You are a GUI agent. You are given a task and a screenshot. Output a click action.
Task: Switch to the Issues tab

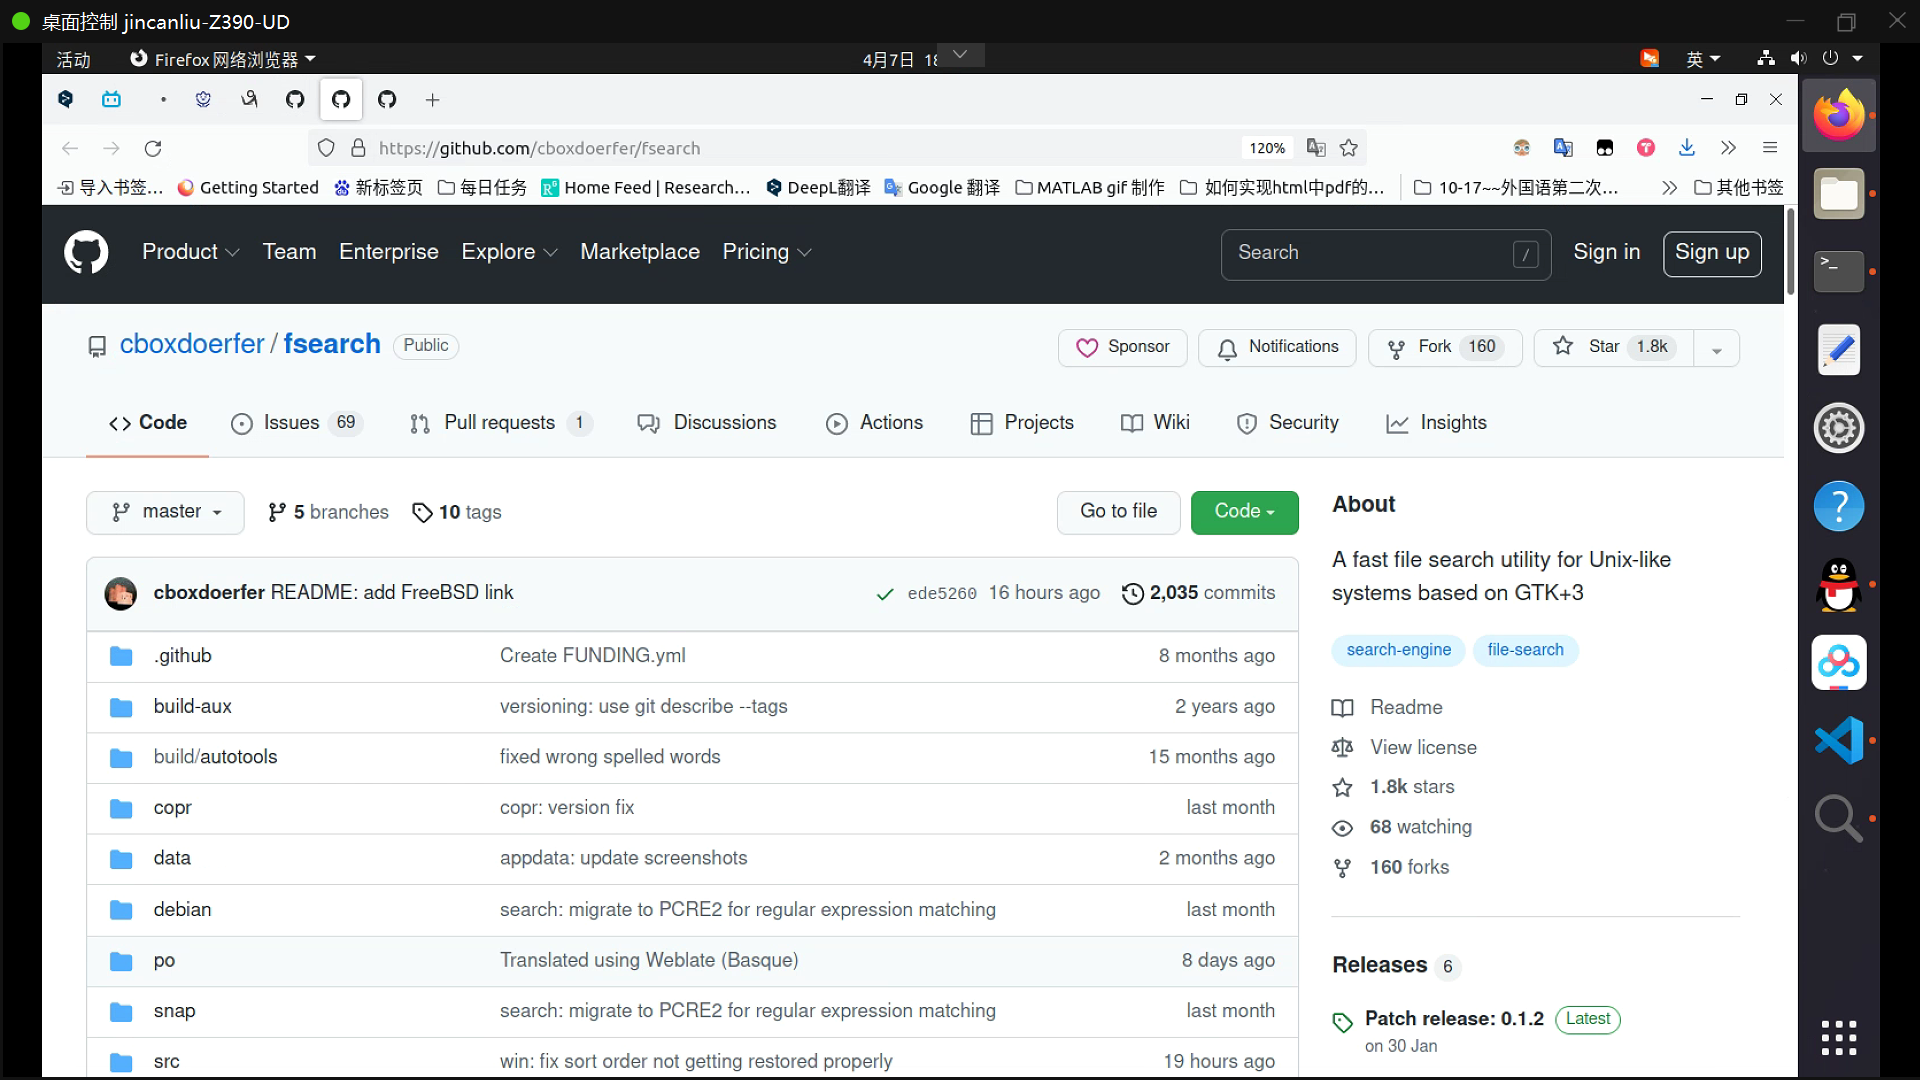(292, 423)
